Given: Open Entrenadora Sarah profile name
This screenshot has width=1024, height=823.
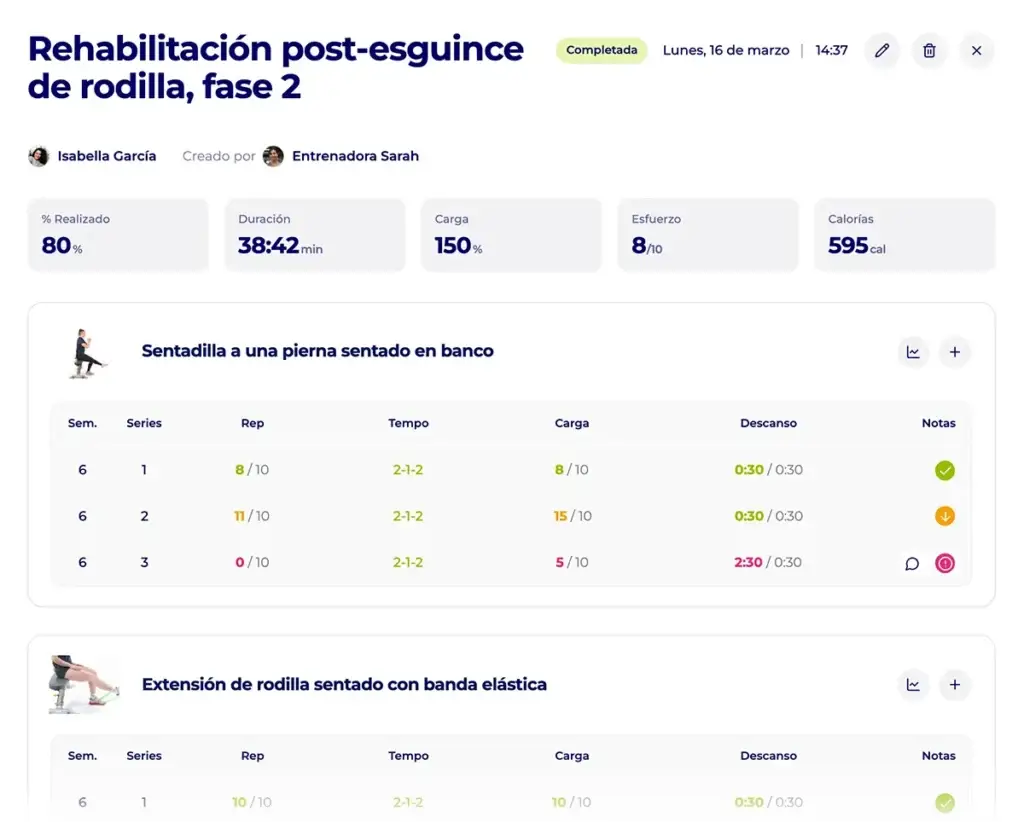Looking at the screenshot, I should pos(355,156).
